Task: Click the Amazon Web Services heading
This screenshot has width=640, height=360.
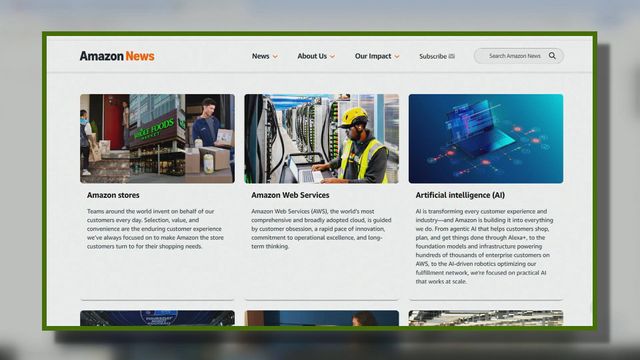Action: (x=290, y=195)
